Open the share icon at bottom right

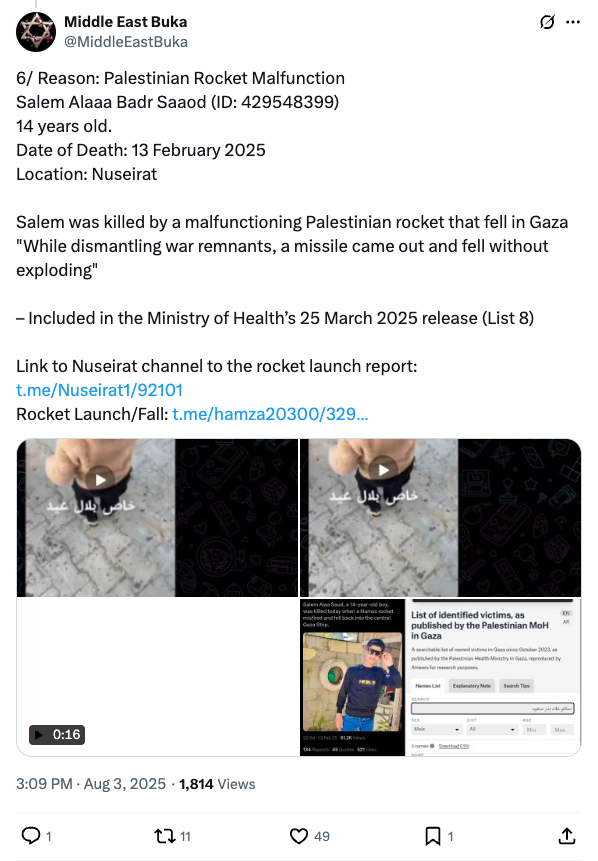[567, 836]
